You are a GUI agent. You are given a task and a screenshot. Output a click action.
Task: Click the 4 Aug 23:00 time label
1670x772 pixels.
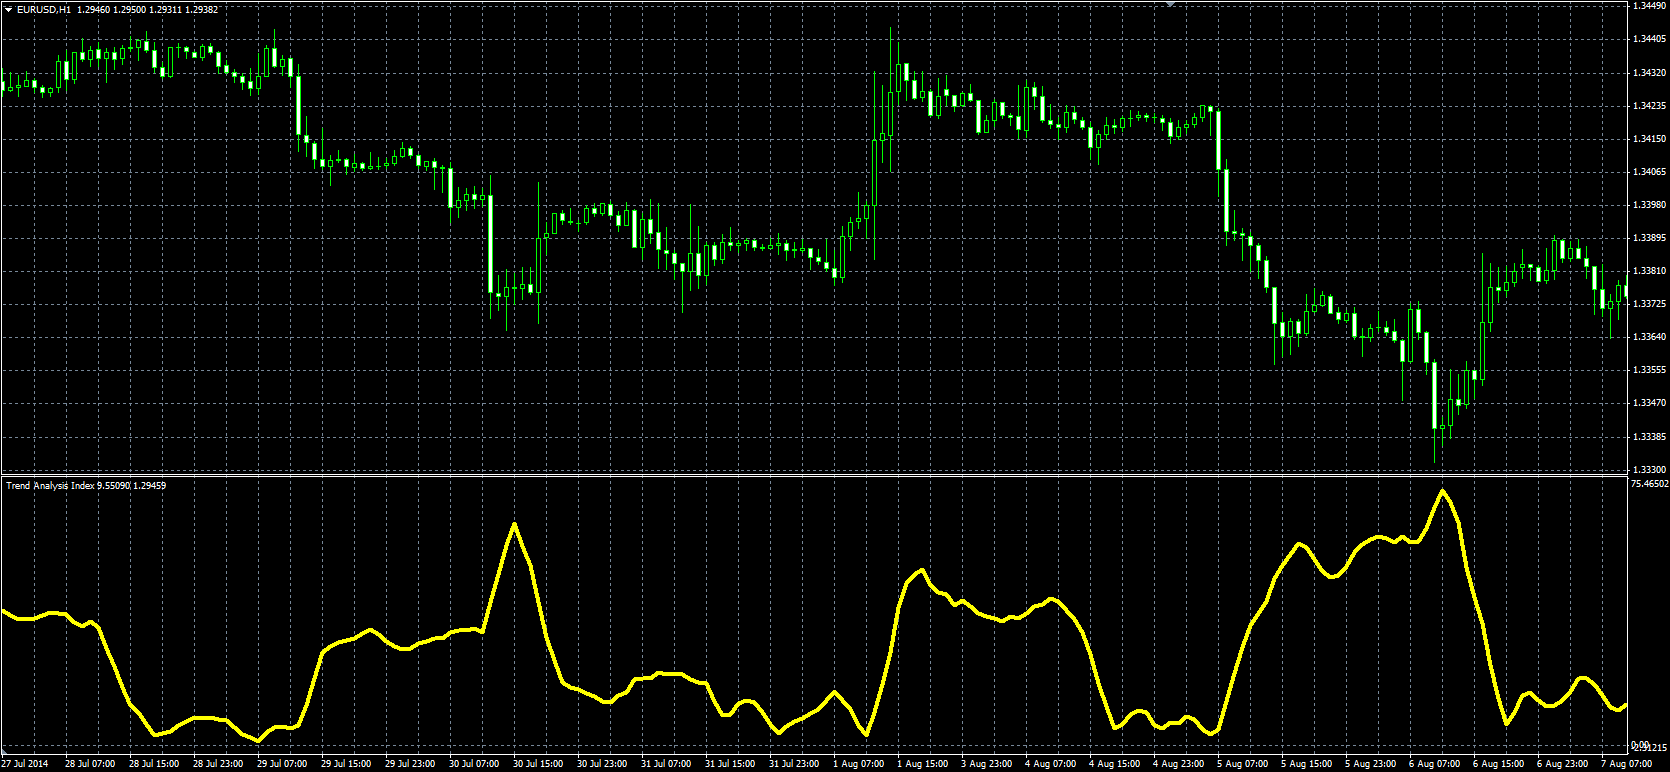pyautogui.click(x=1178, y=764)
